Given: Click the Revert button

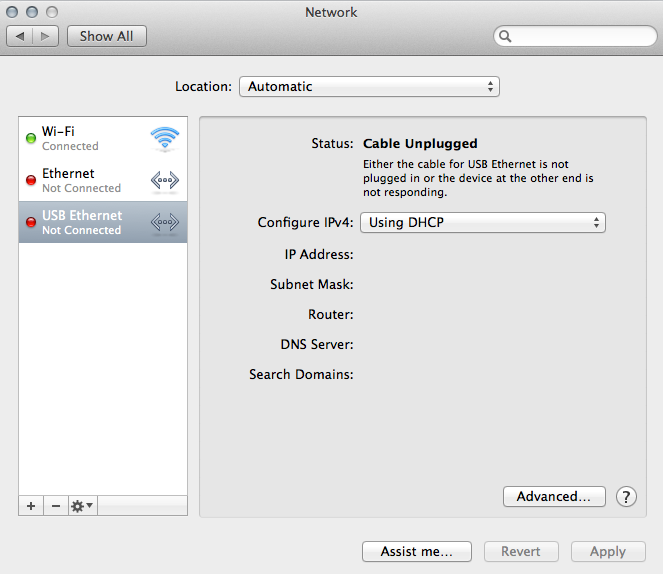Looking at the screenshot, I should coord(521,551).
